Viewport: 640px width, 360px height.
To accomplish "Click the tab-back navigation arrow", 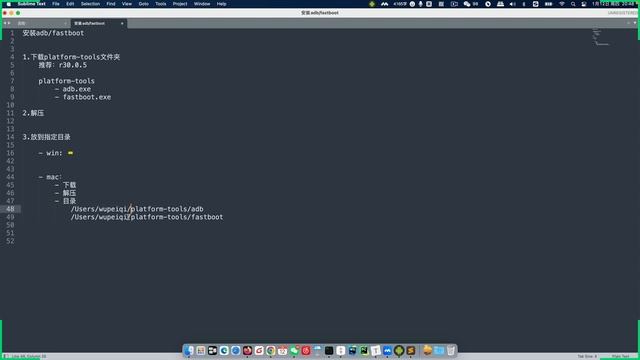I will click(x=4, y=23).
